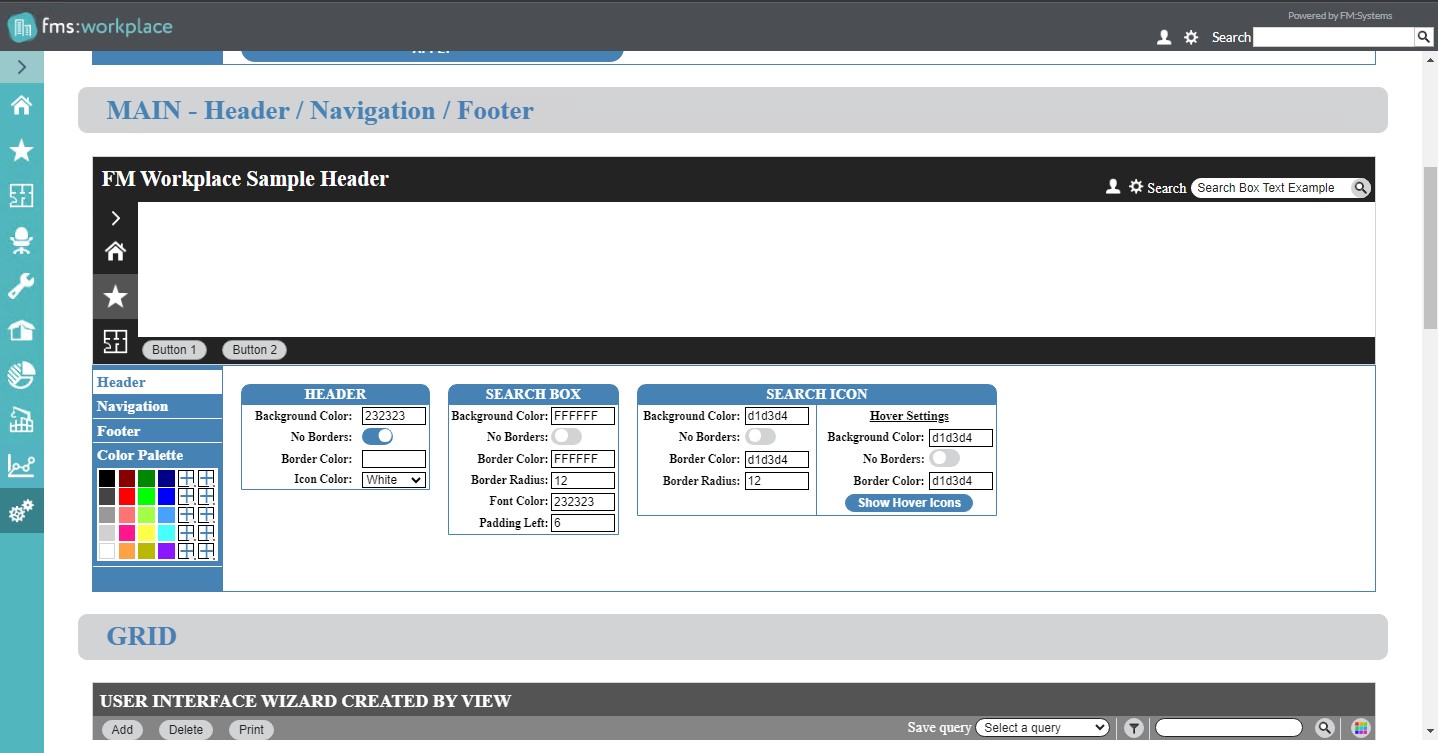Open the line chart reports icon
1438x753 pixels.
point(21,466)
